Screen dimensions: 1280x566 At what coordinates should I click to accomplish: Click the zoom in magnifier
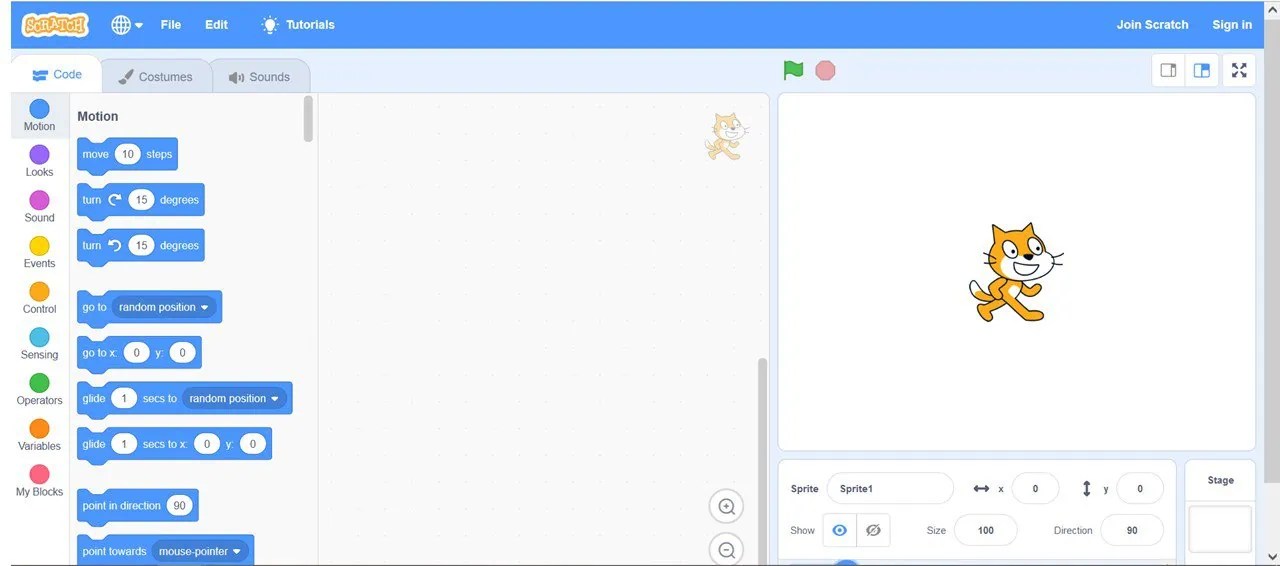click(x=727, y=507)
